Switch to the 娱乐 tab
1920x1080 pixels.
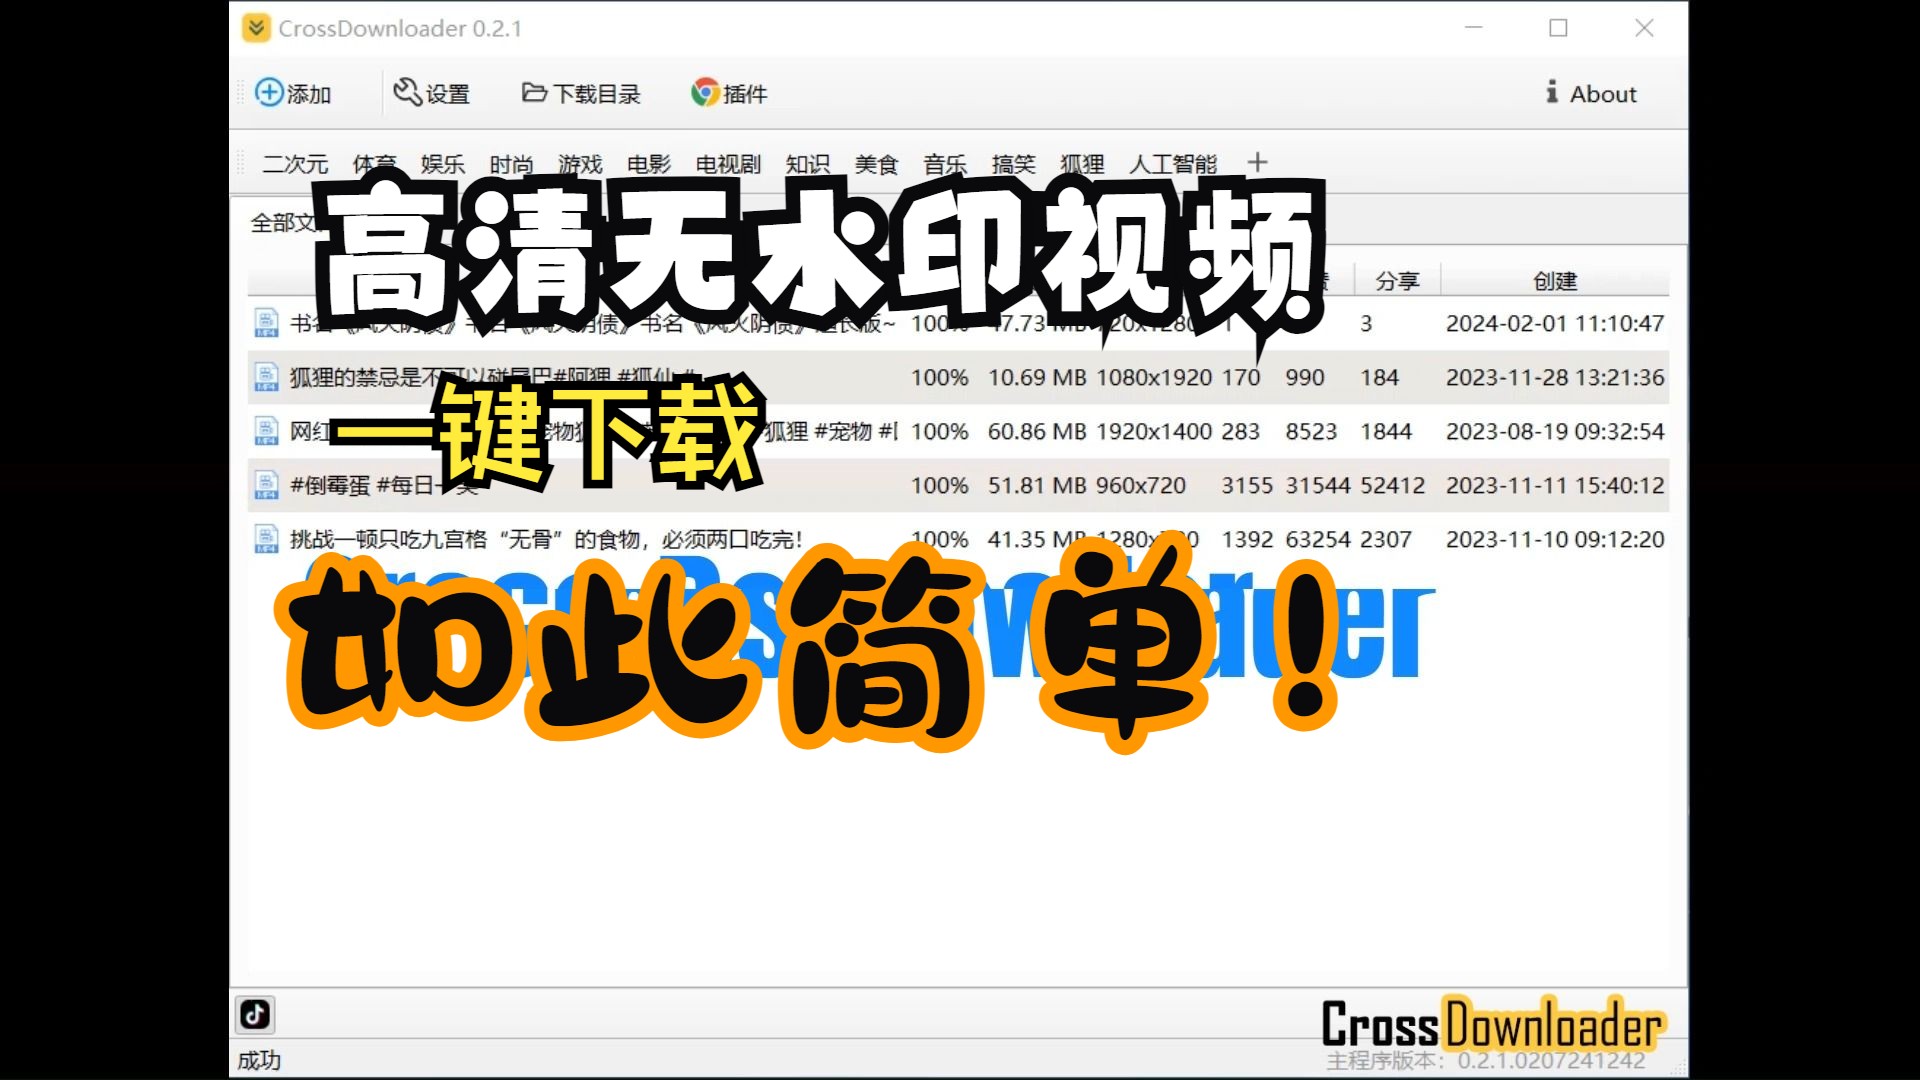(x=443, y=164)
